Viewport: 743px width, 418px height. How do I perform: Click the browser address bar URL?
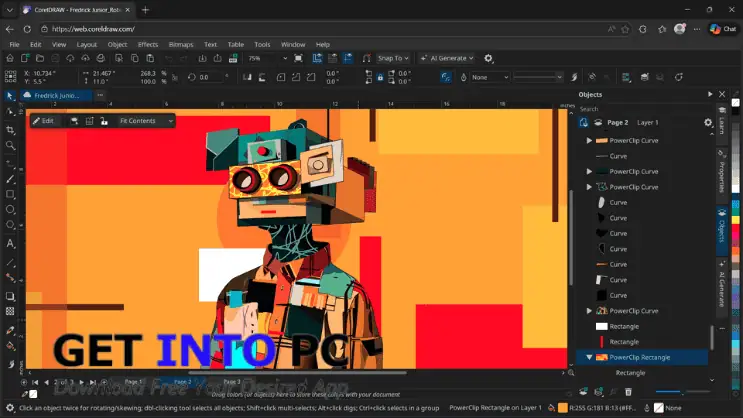pos(93,29)
